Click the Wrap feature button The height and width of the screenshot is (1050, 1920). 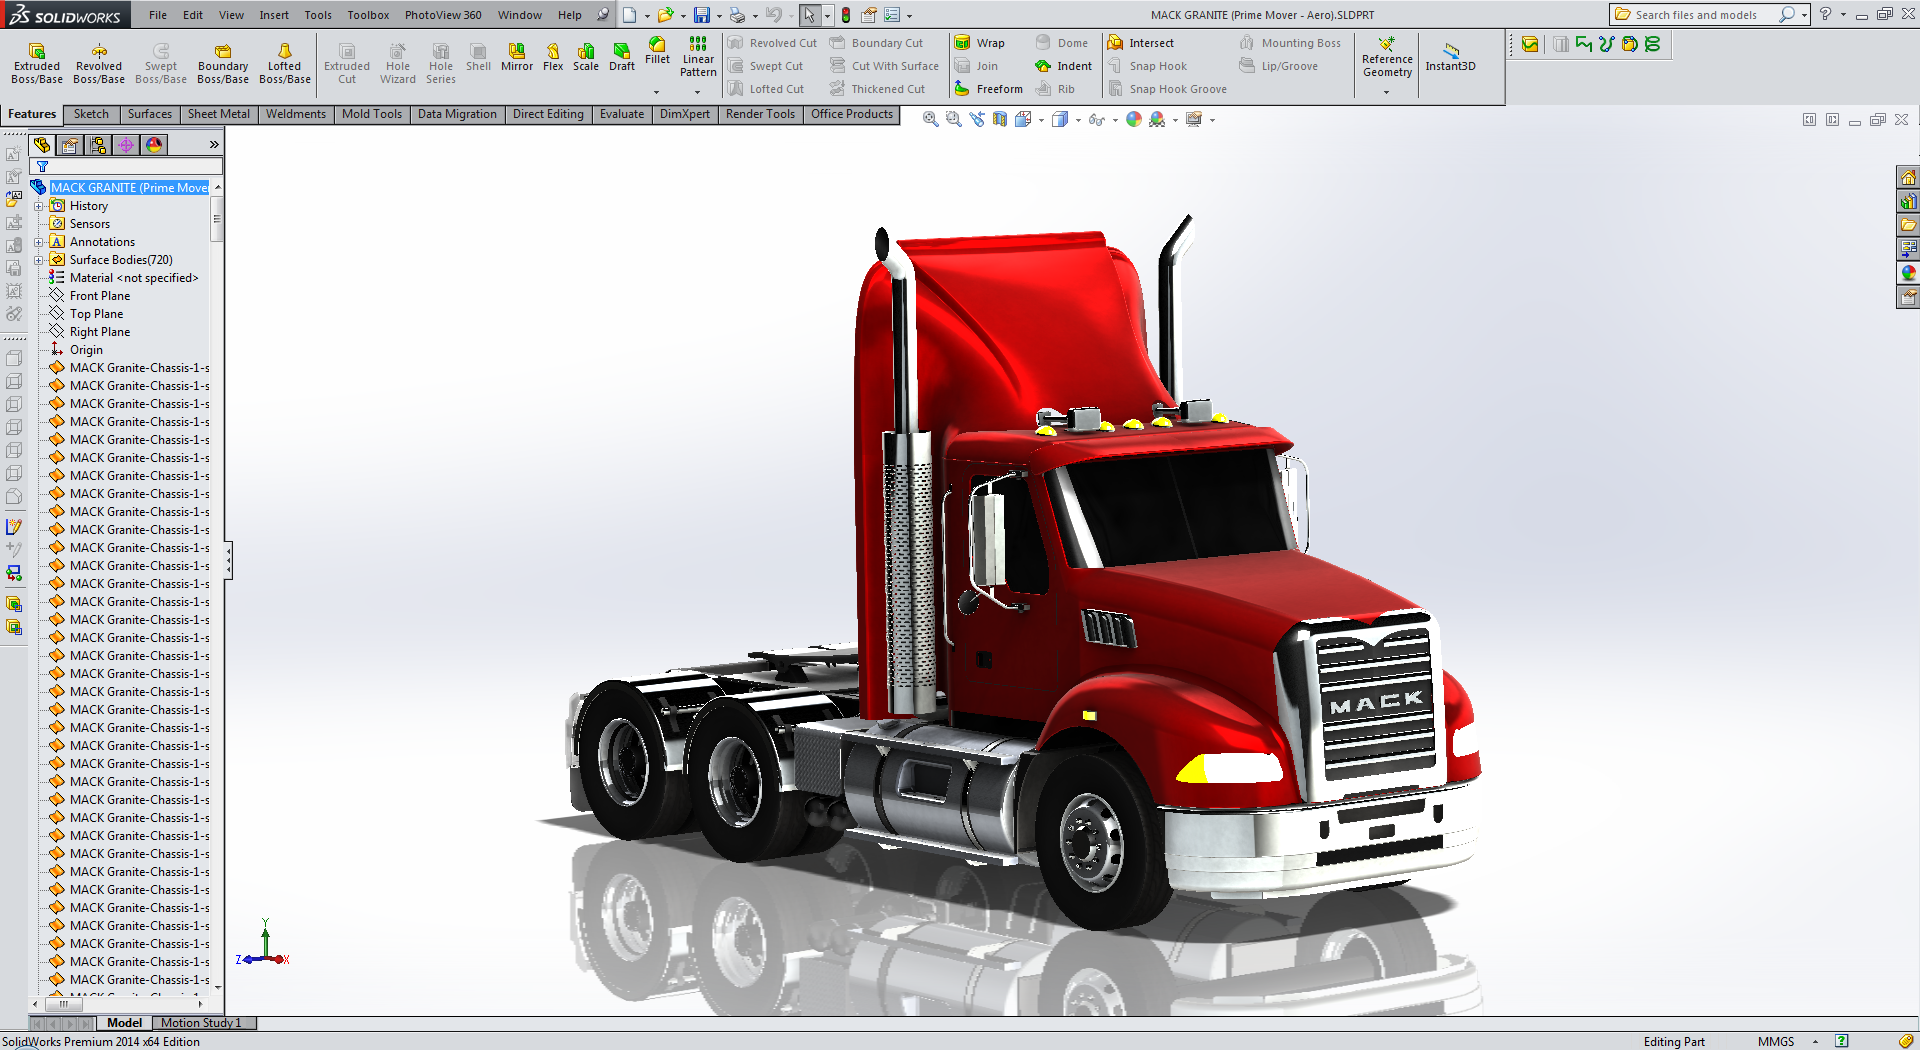(x=979, y=43)
